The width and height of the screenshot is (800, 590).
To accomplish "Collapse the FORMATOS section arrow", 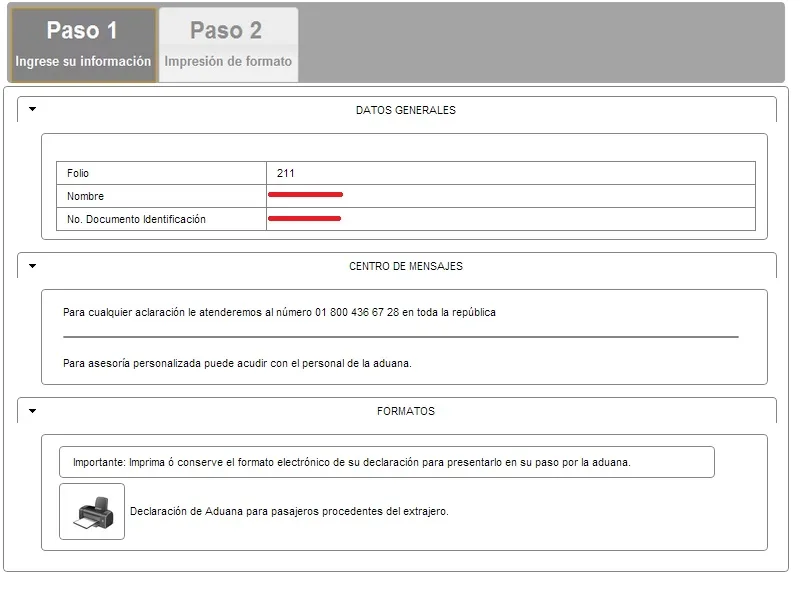I will point(31,410).
